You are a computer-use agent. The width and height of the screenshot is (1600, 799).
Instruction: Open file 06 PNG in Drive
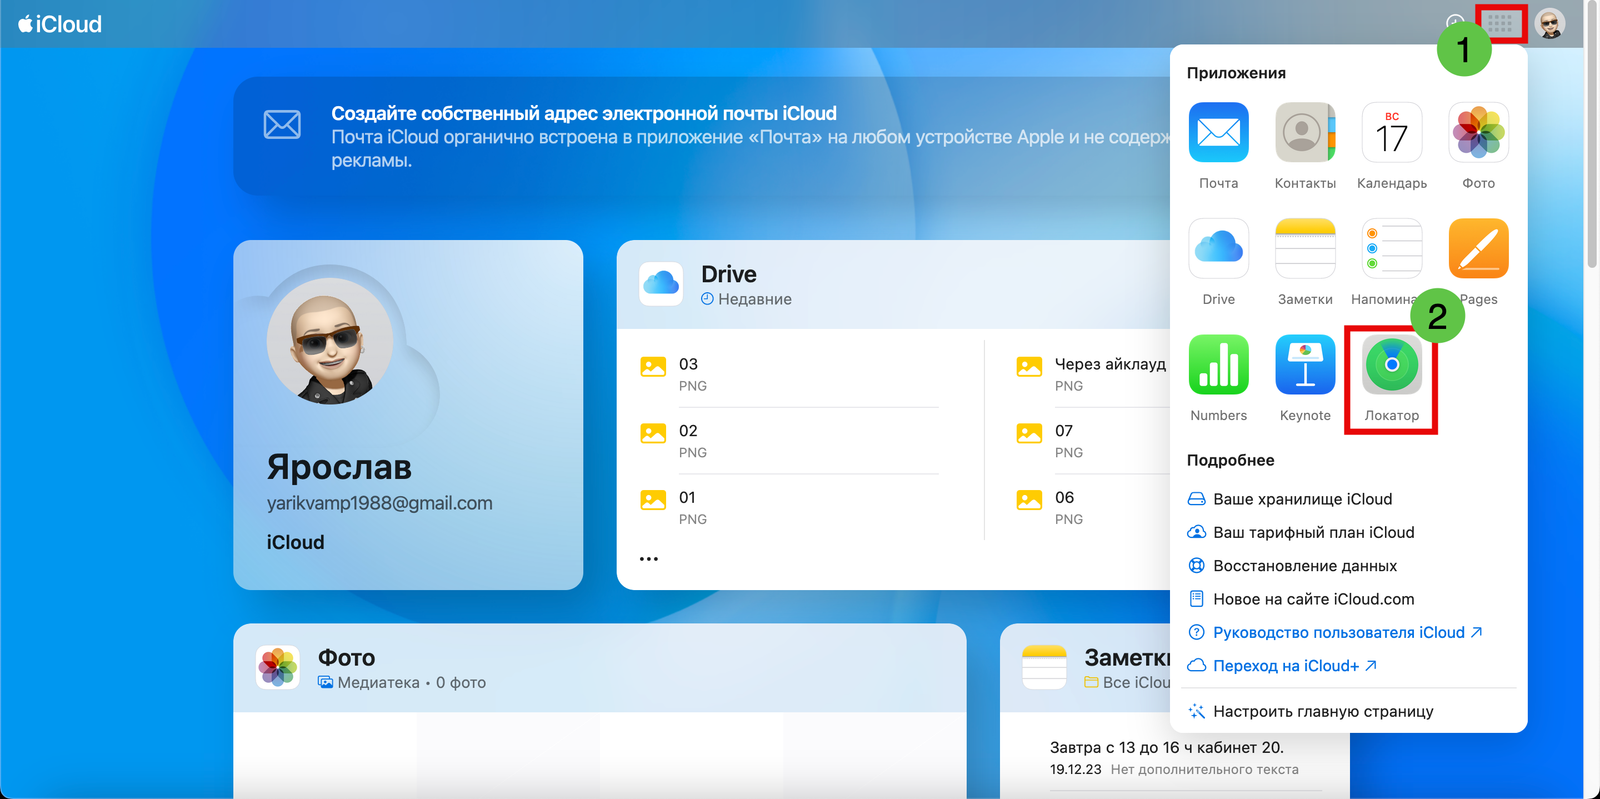click(1092, 507)
